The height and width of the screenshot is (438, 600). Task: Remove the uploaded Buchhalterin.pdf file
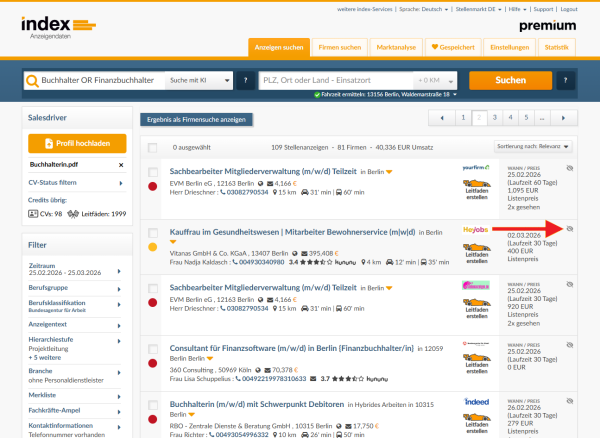121,164
